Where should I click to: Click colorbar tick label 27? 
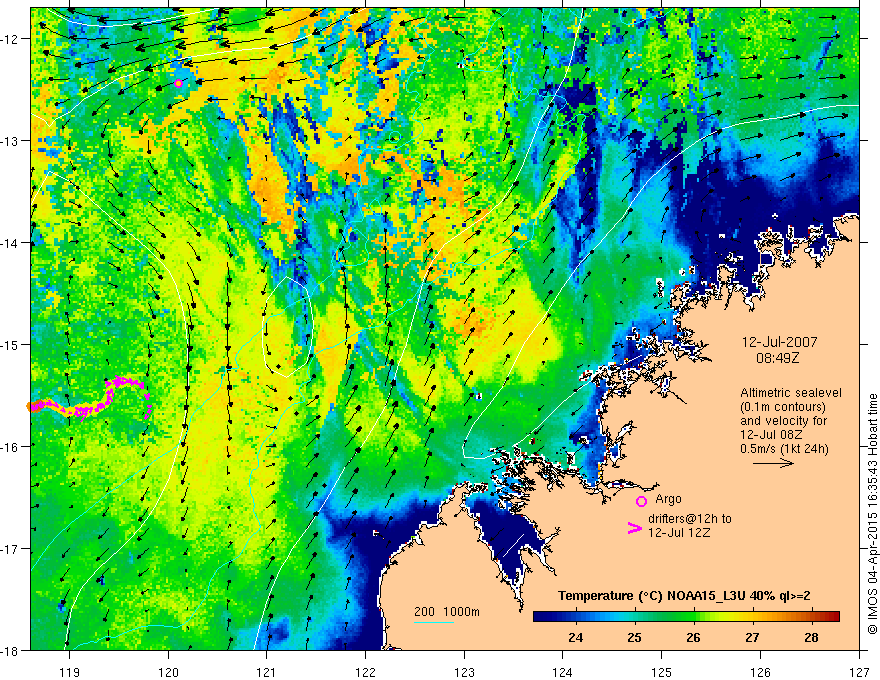(x=752, y=637)
